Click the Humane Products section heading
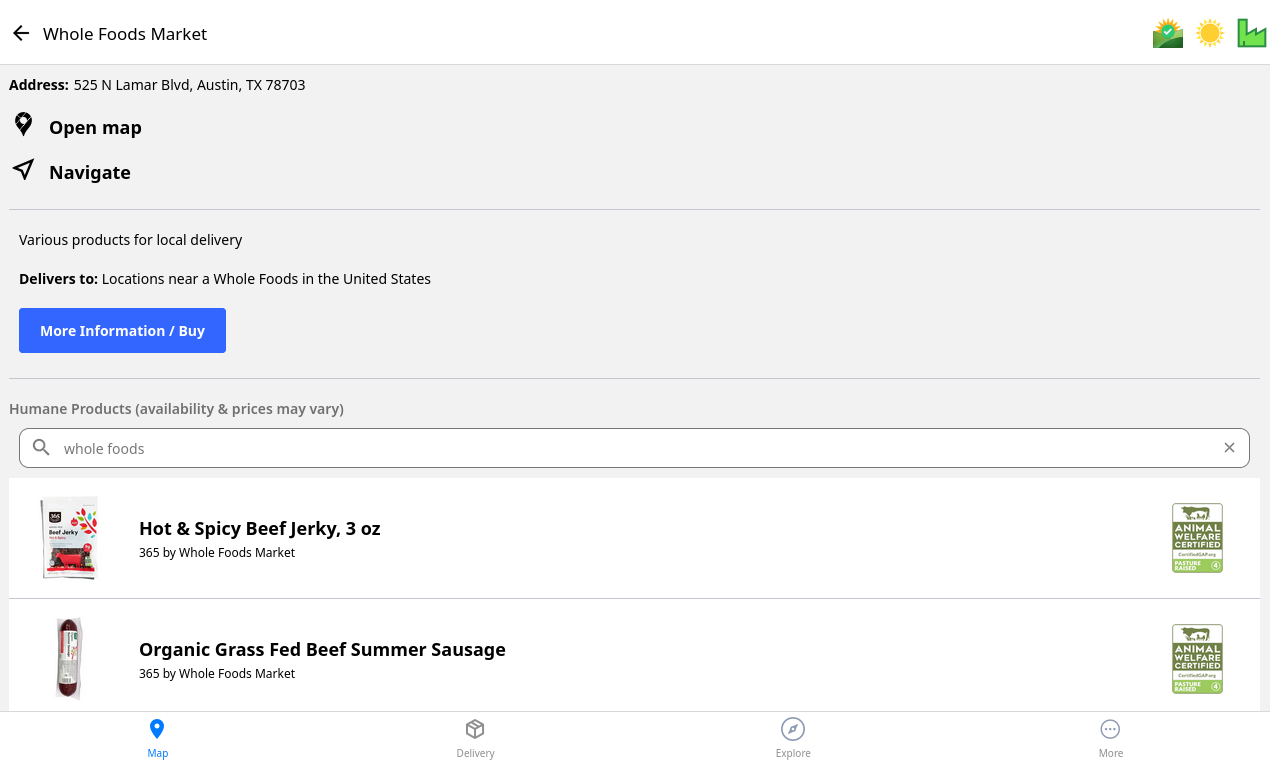Image resolution: width=1270 pixels, height=760 pixels. tap(176, 409)
